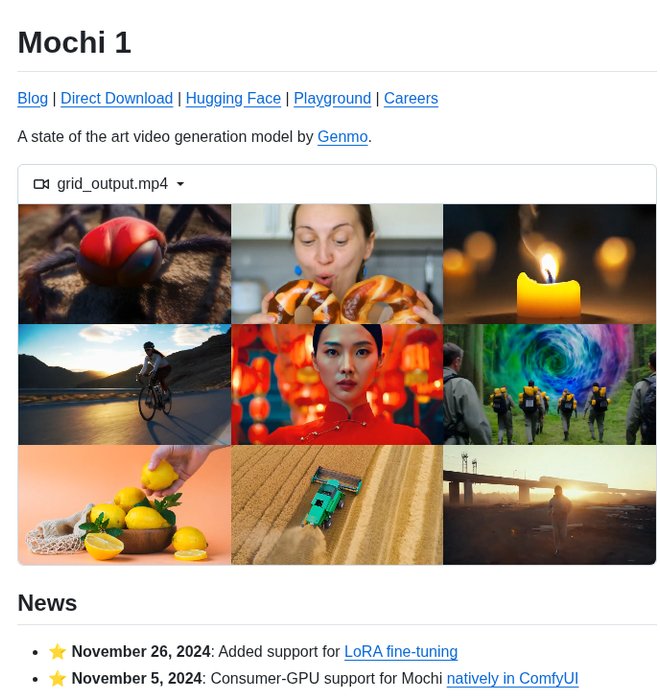Open the Direct Download link
Viewport: 660px width, 700px height.
tap(117, 98)
